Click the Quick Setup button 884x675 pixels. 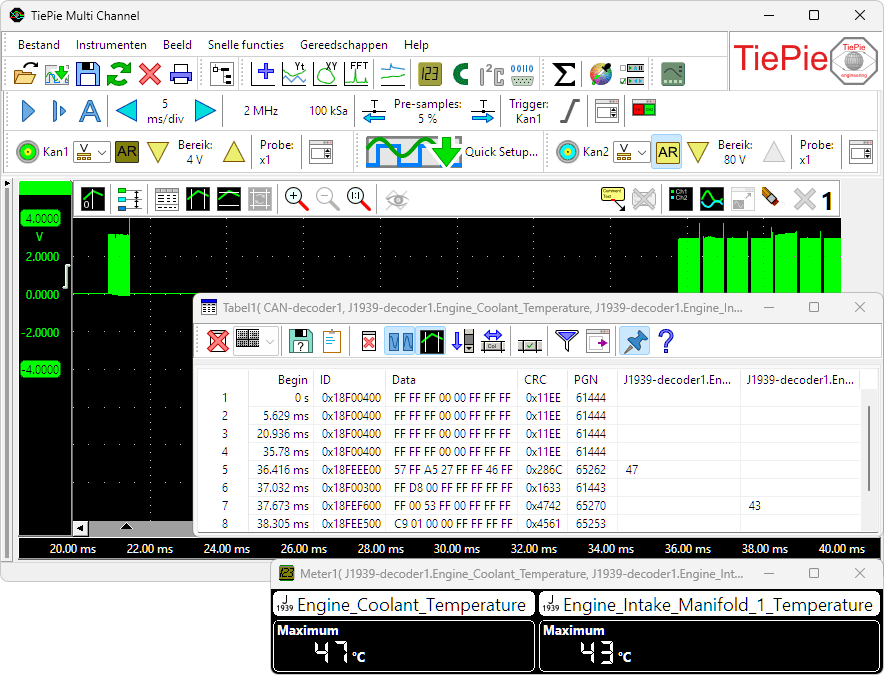452,152
